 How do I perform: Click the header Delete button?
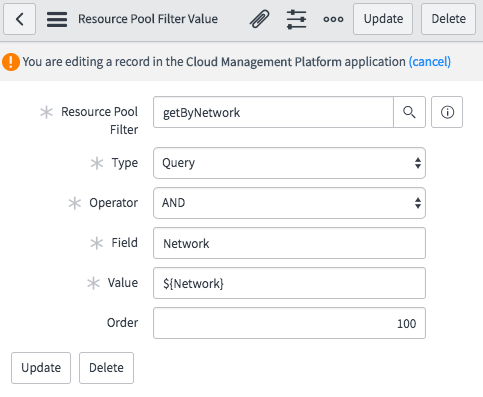coord(448,19)
